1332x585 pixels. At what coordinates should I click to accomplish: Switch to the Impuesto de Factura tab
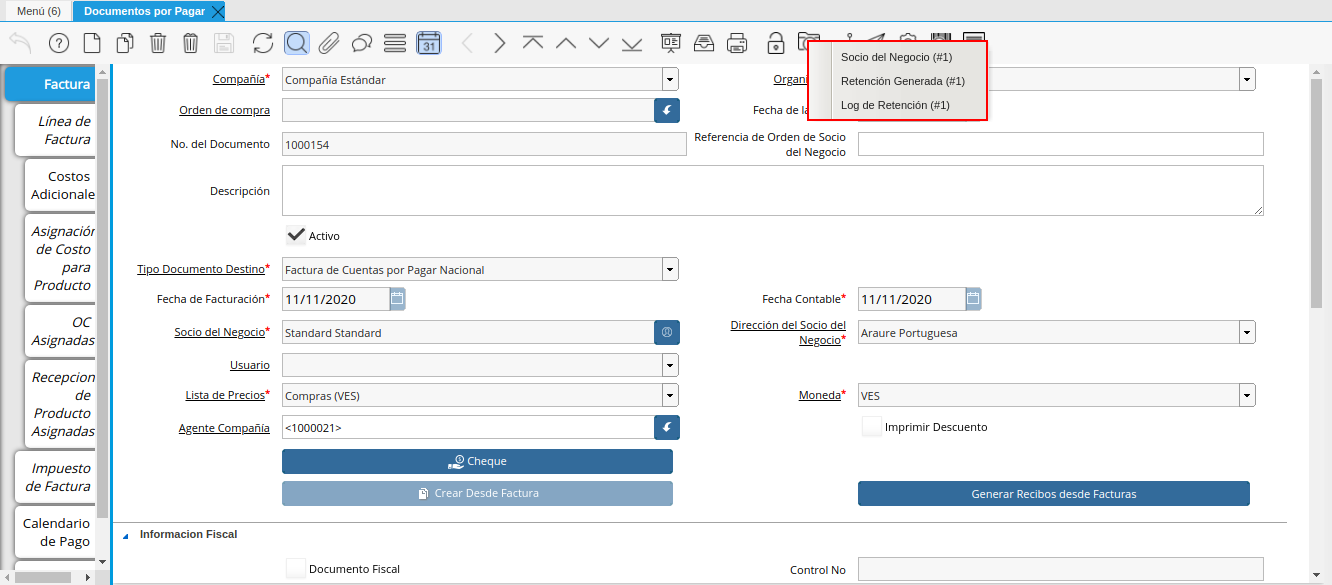coord(59,477)
